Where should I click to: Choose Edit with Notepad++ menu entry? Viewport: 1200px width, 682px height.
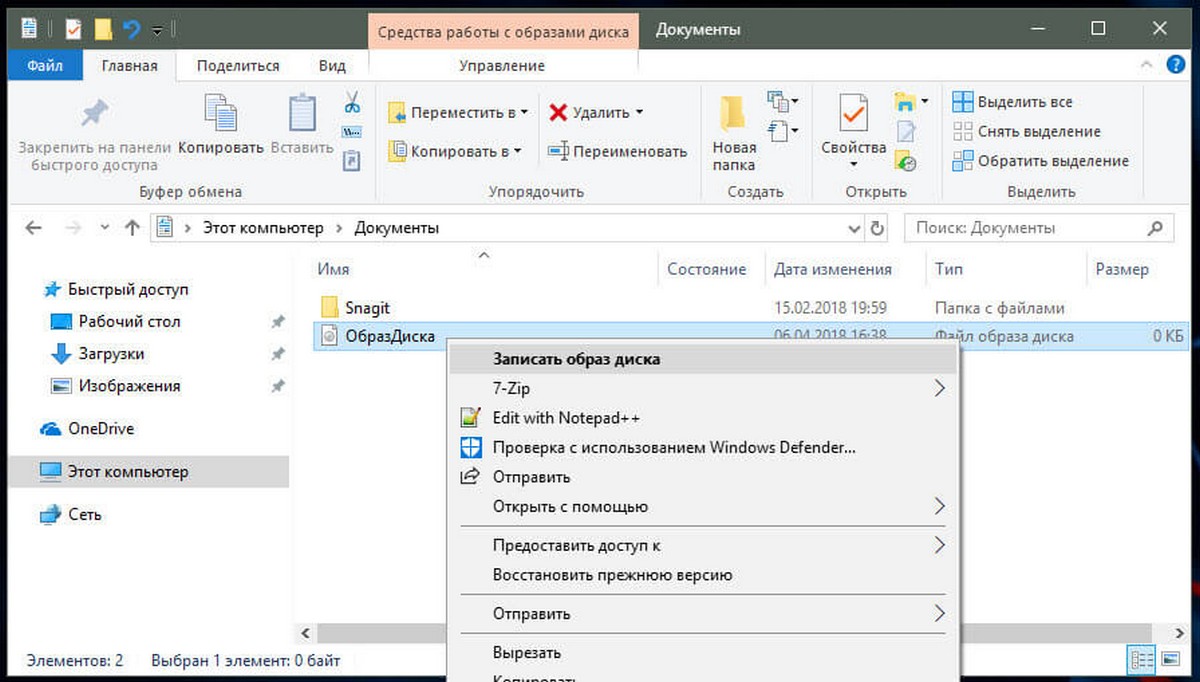coord(703,418)
